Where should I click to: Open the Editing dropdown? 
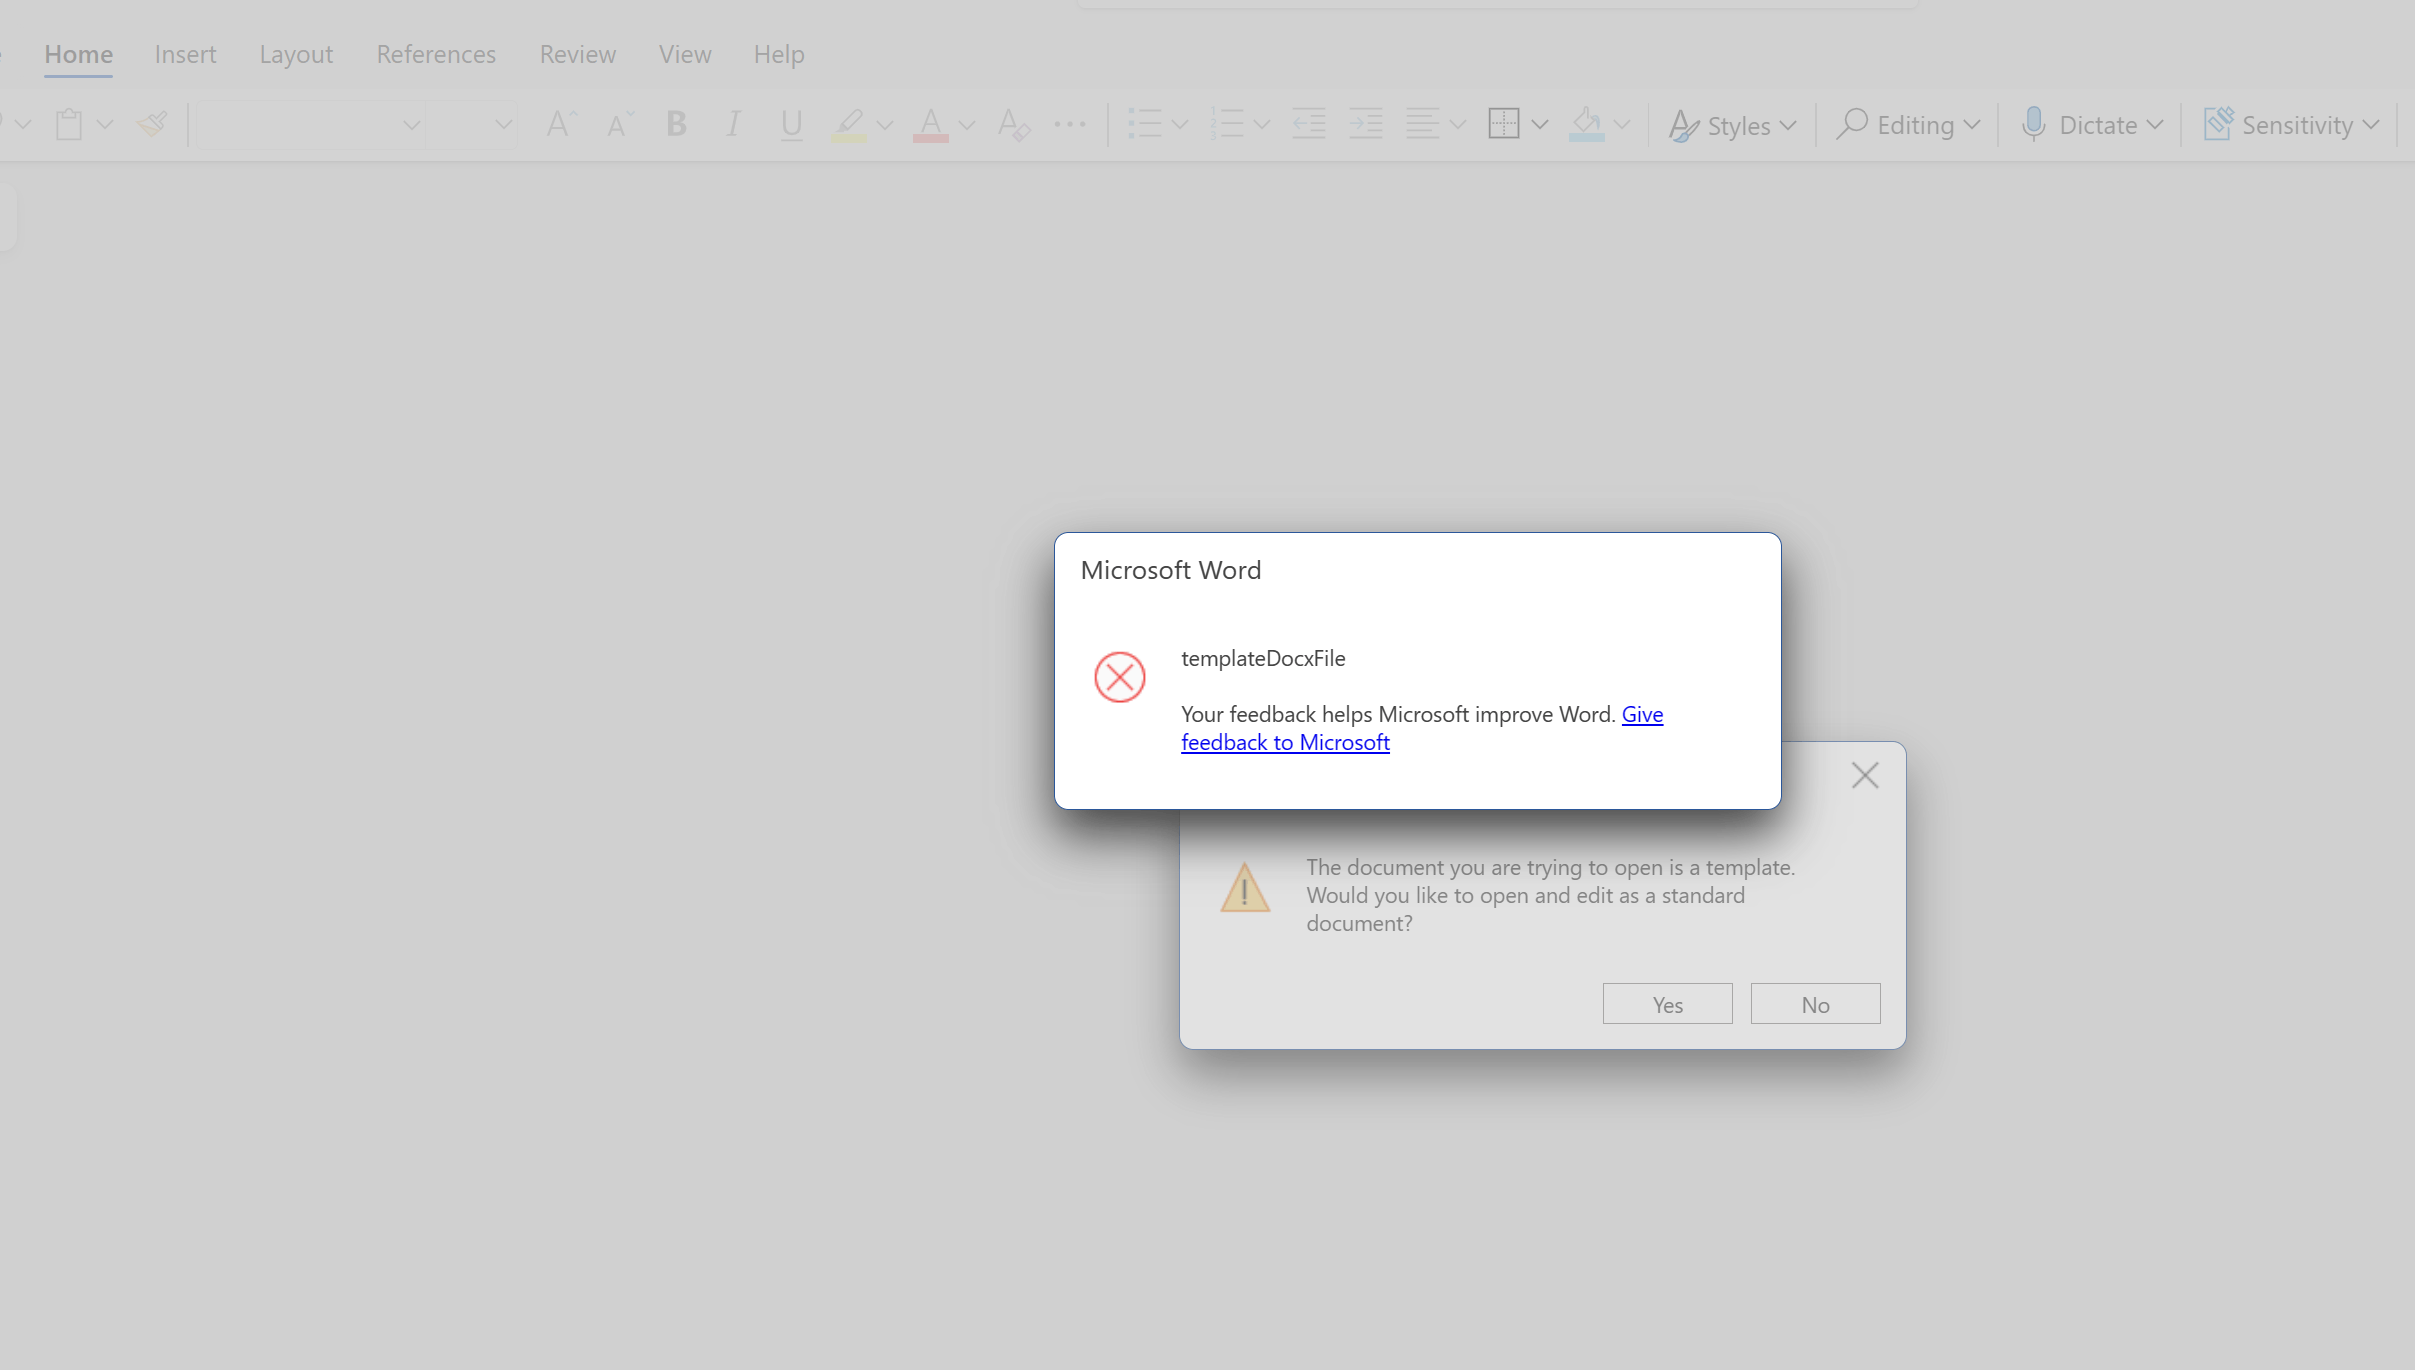(1908, 125)
